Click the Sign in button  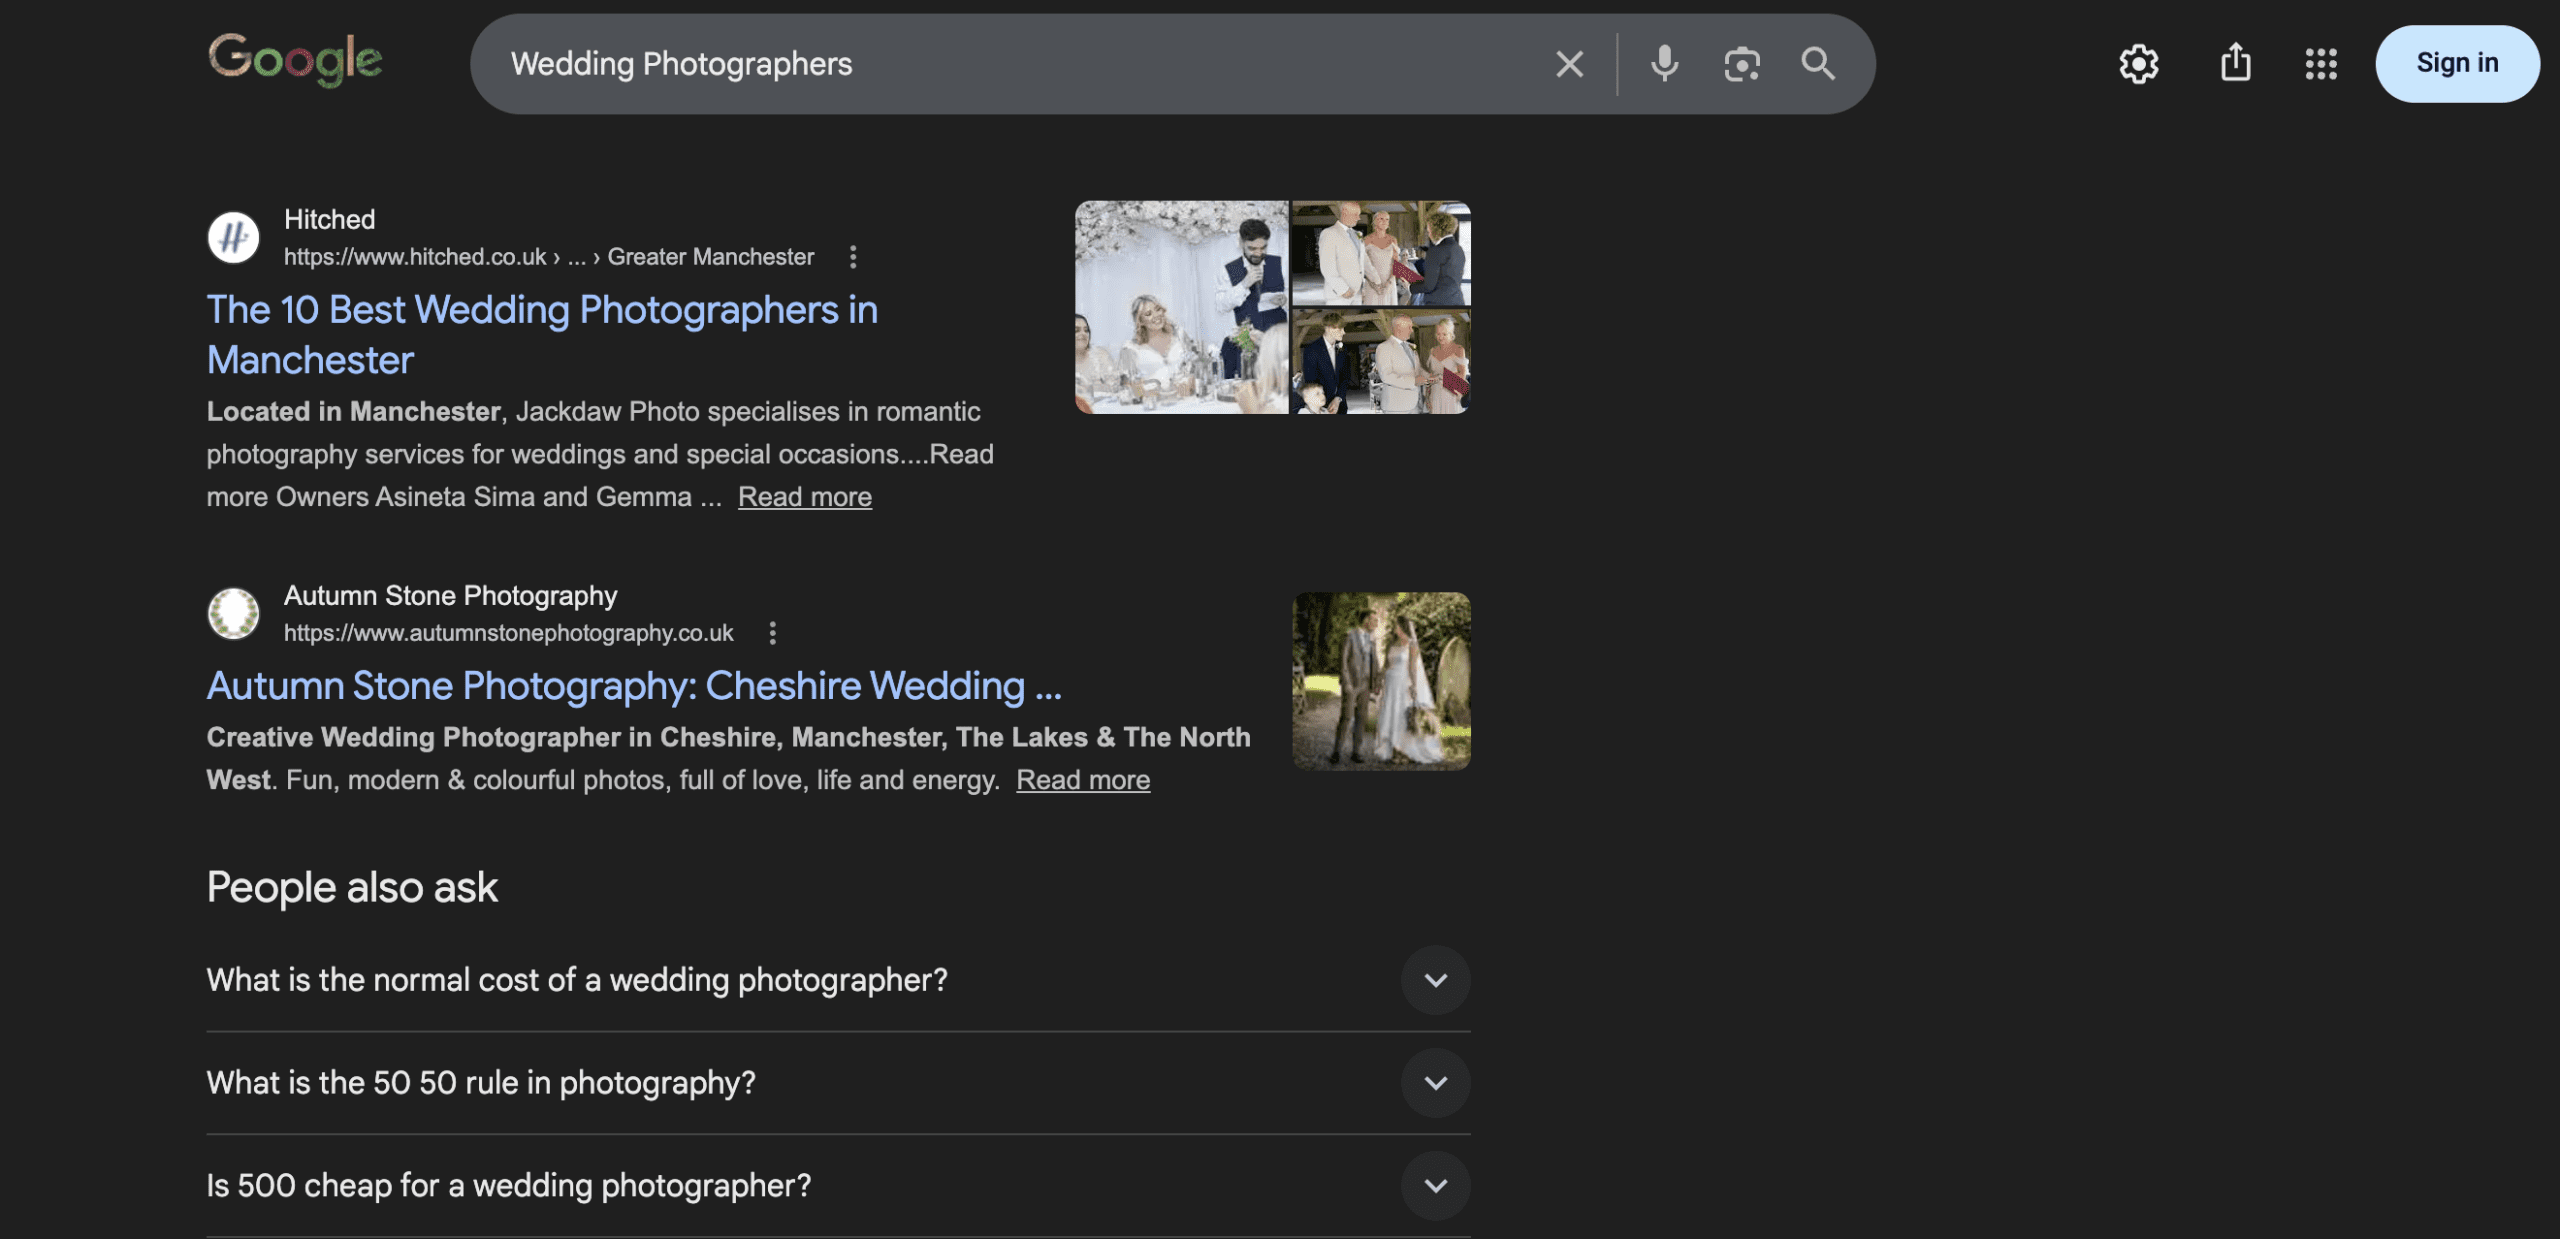tap(2456, 63)
